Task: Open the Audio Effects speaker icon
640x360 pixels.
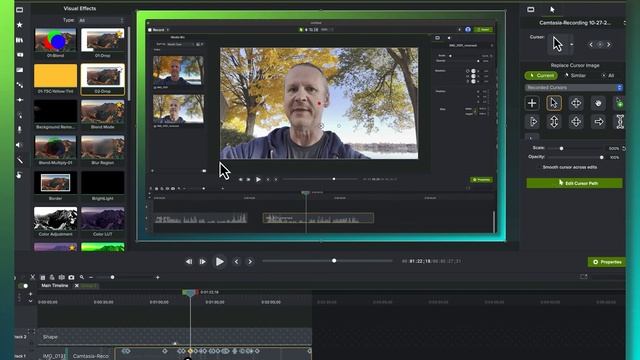Action: 20,145
